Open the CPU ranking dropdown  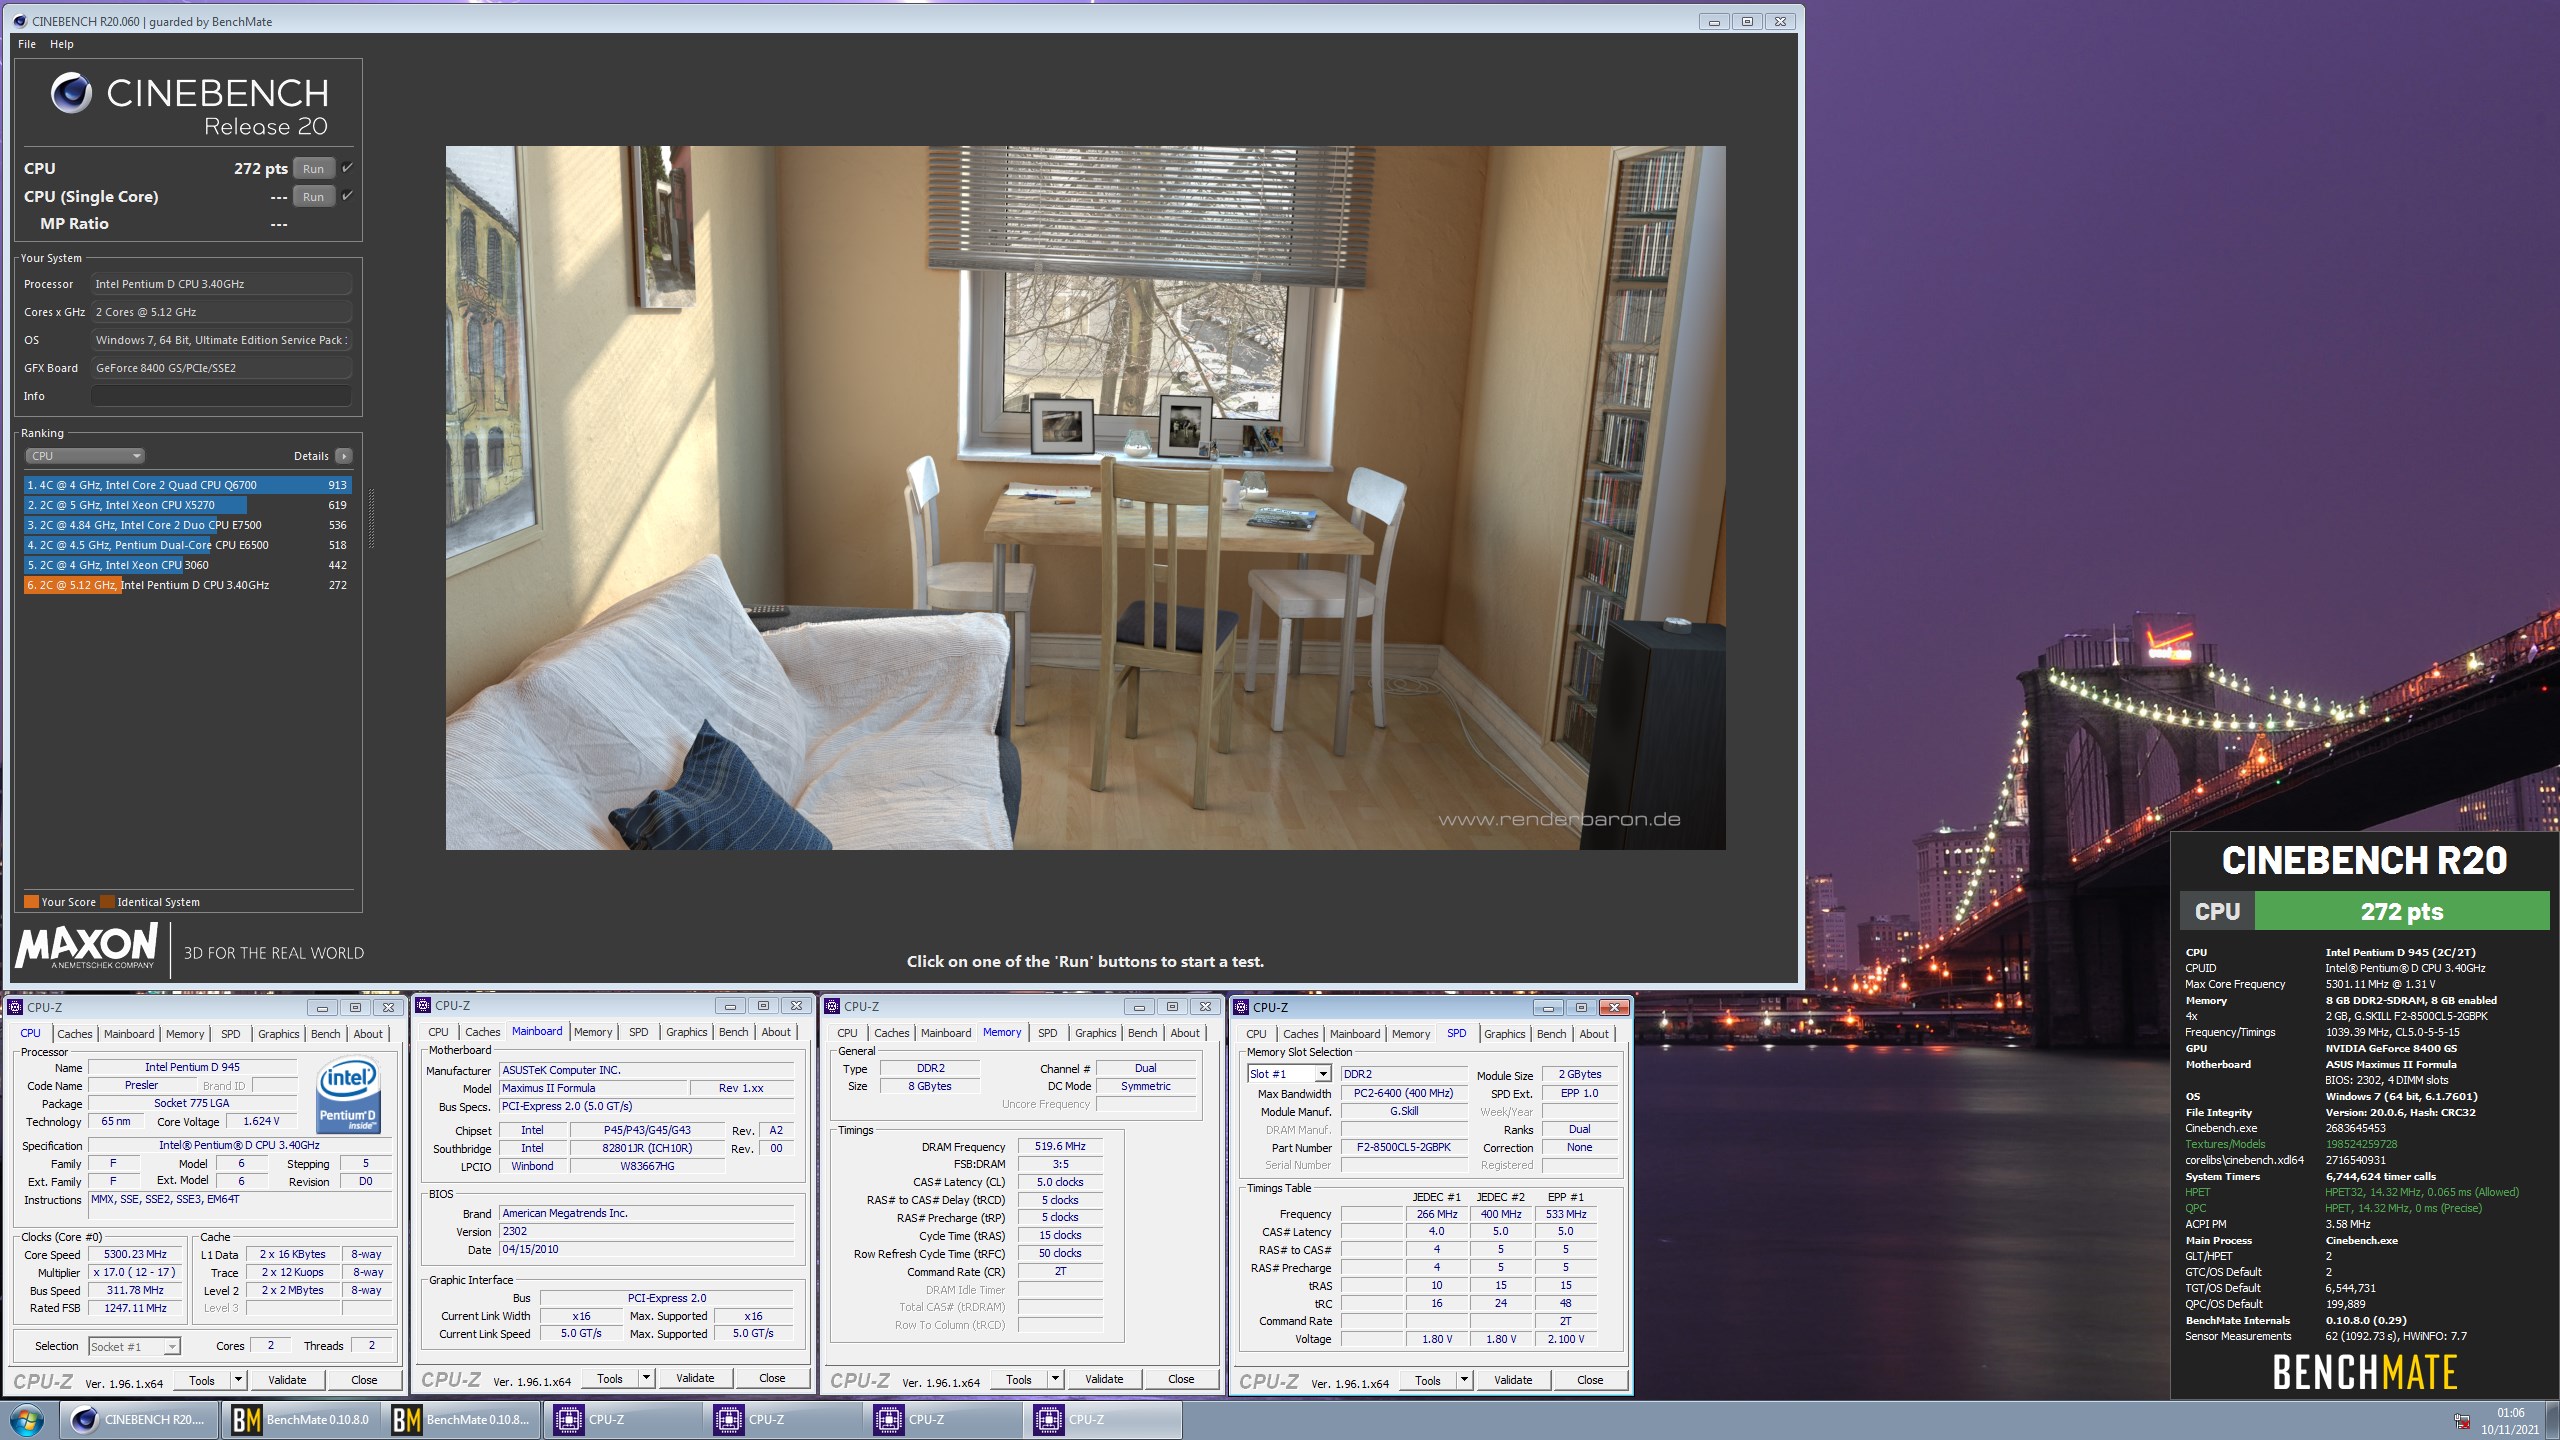pos(85,456)
